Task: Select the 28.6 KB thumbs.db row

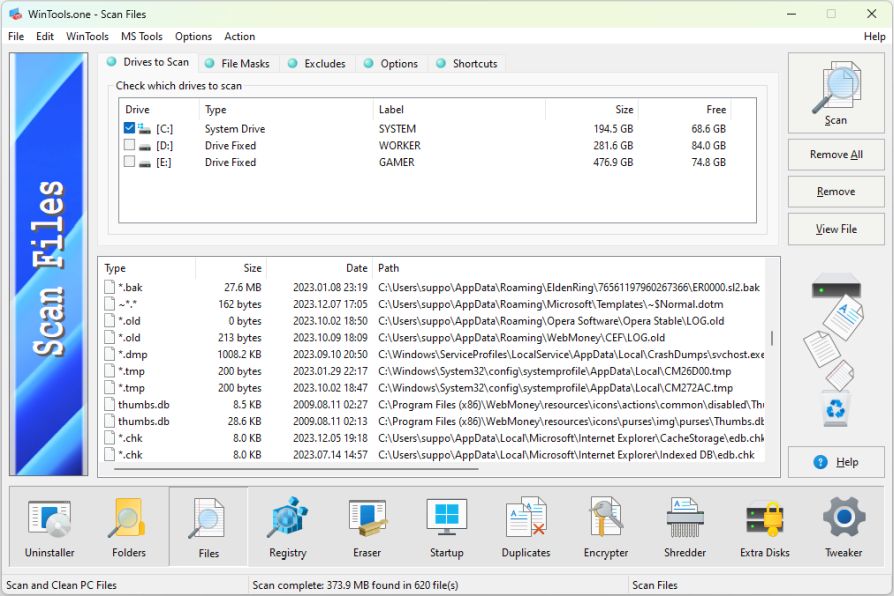Action: tap(433, 421)
